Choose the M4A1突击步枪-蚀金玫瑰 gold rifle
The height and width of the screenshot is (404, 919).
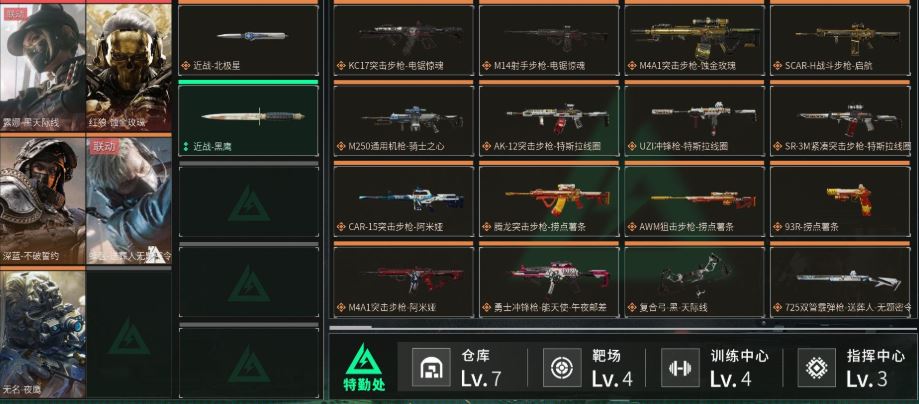695,40
